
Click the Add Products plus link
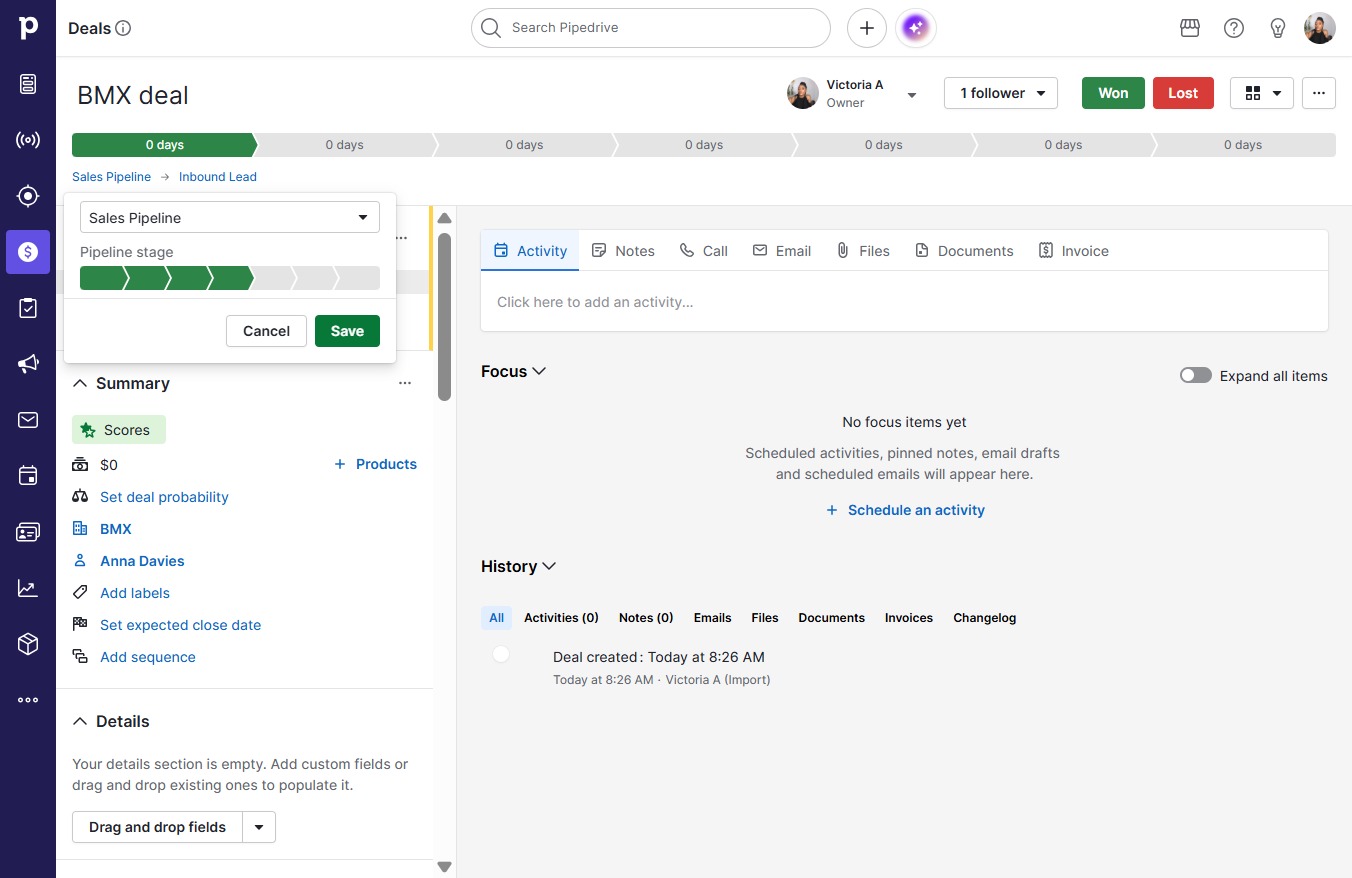[x=375, y=464]
